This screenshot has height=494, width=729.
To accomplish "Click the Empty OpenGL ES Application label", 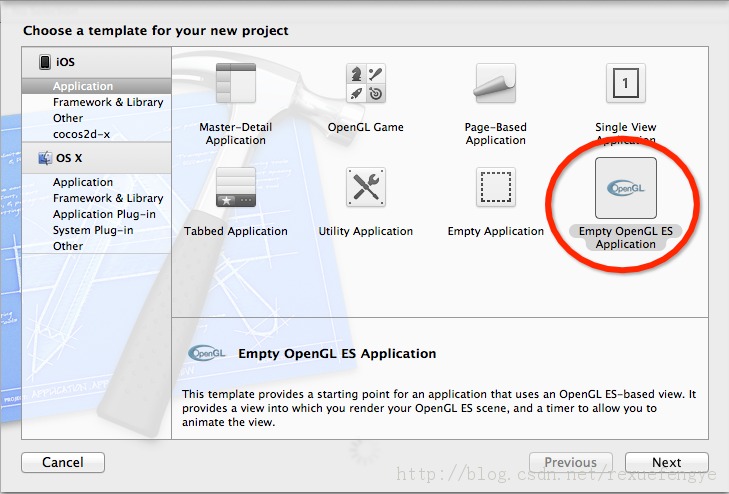I will [x=626, y=237].
